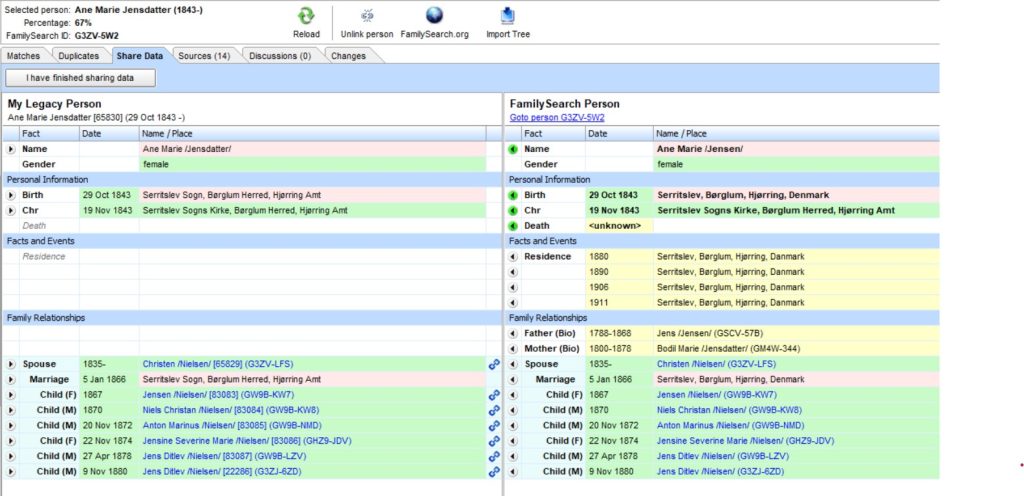Click link icon beside Niels Christan Nielsen
This screenshot has width=1024, height=496.
pyautogui.click(x=494, y=411)
